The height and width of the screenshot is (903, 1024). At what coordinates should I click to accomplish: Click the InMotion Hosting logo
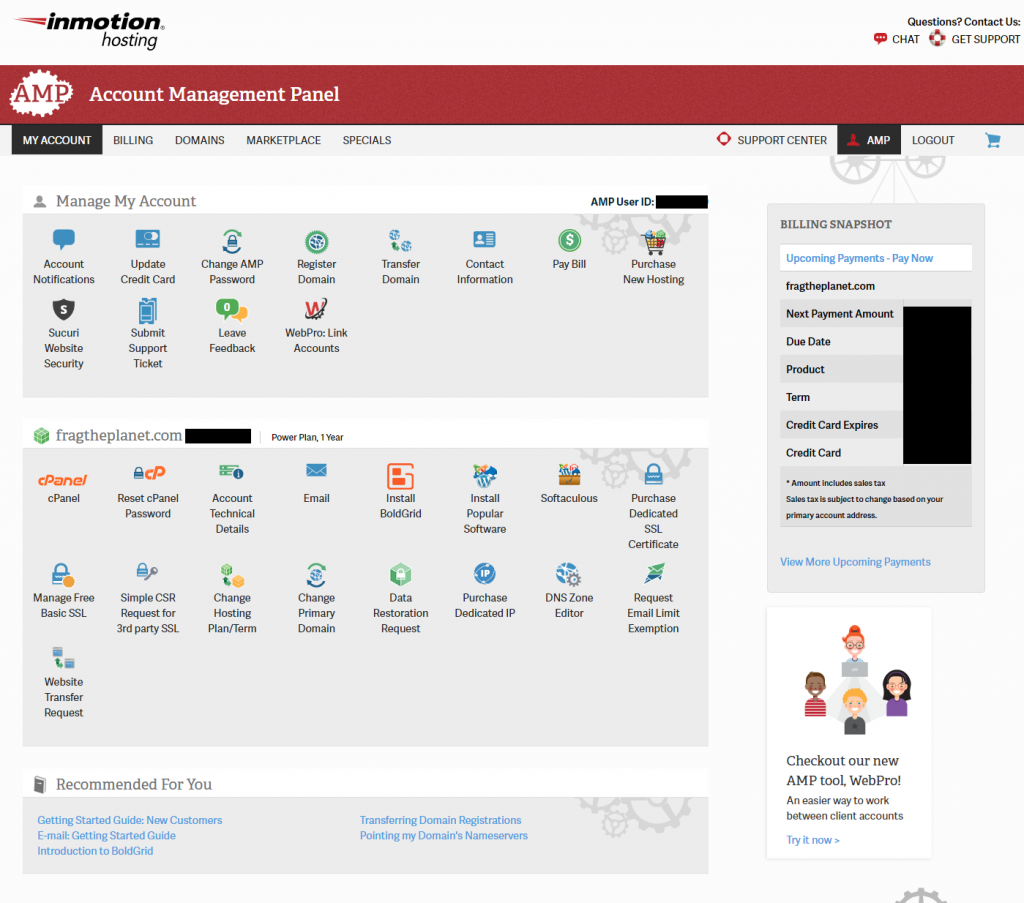click(x=90, y=30)
